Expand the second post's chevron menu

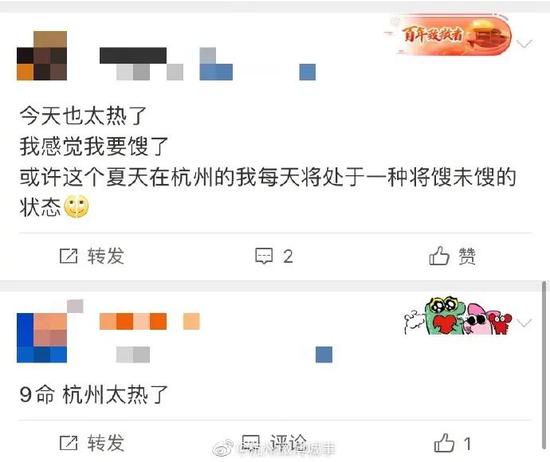(x=525, y=322)
